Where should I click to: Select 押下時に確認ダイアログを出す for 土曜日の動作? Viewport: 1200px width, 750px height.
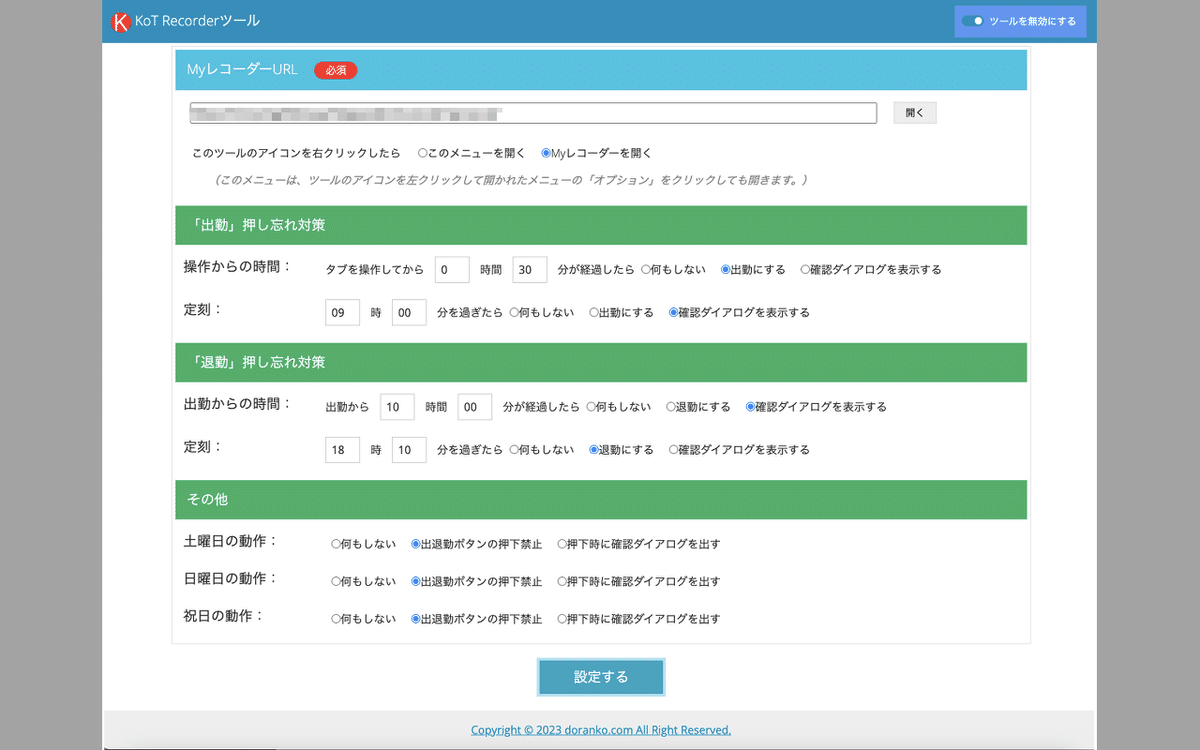(562, 545)
